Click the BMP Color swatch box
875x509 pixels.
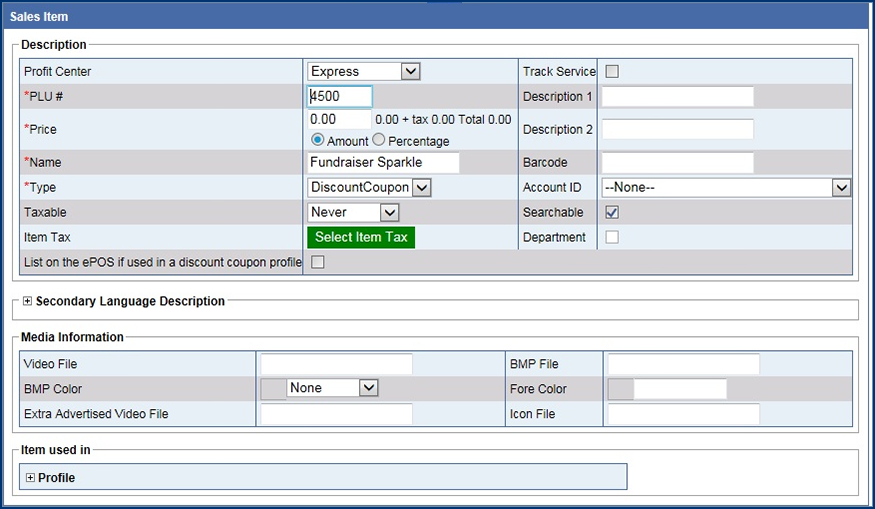coord(272,388)
